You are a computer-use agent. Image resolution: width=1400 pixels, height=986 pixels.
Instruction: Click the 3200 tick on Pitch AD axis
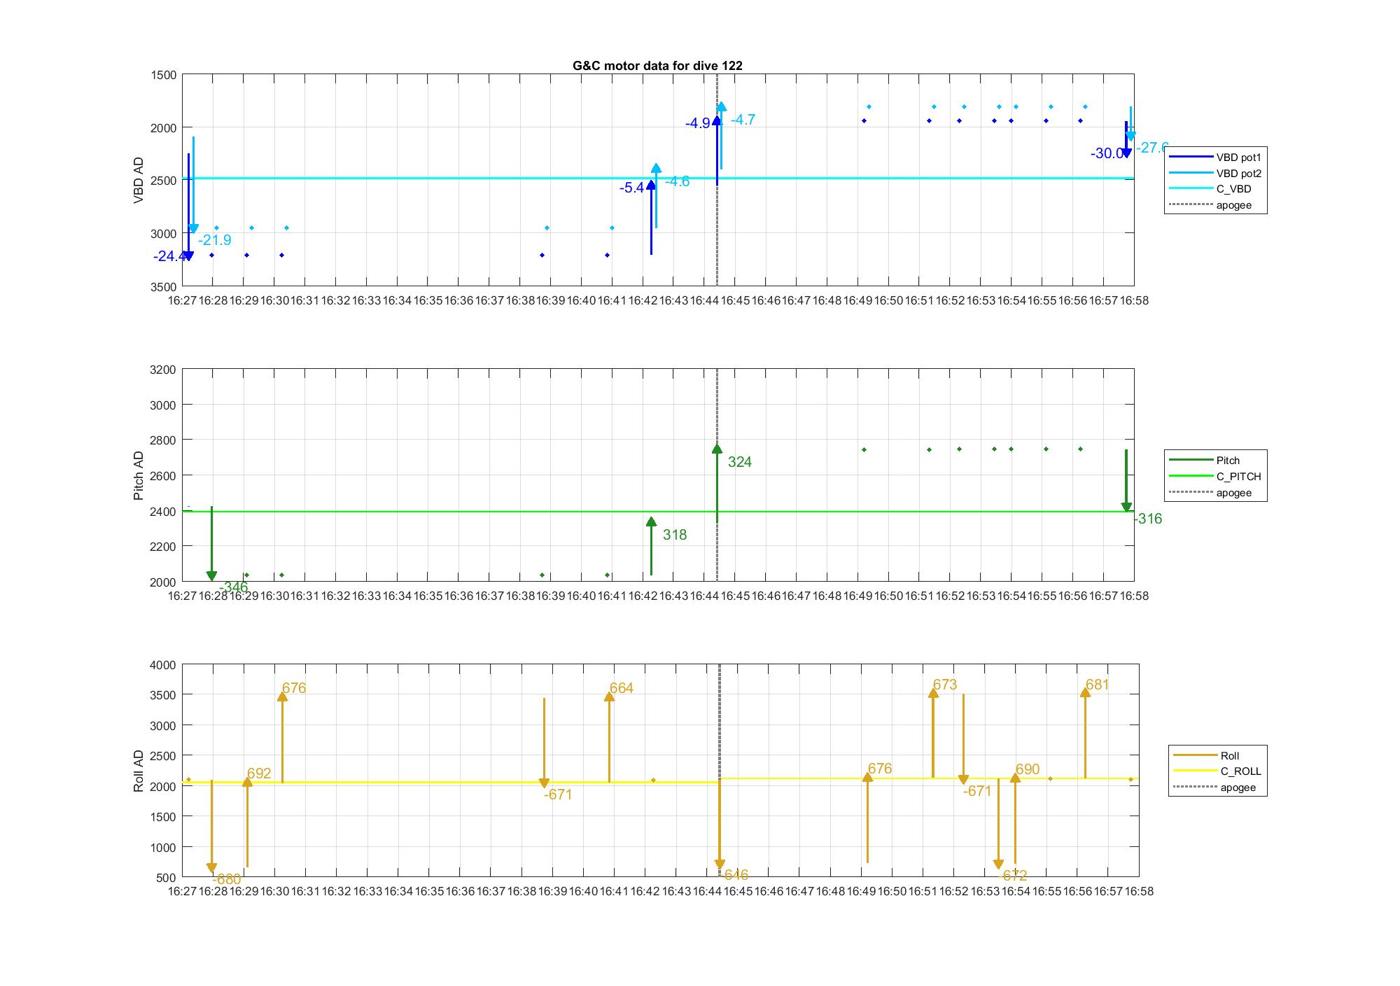(164, 370)
